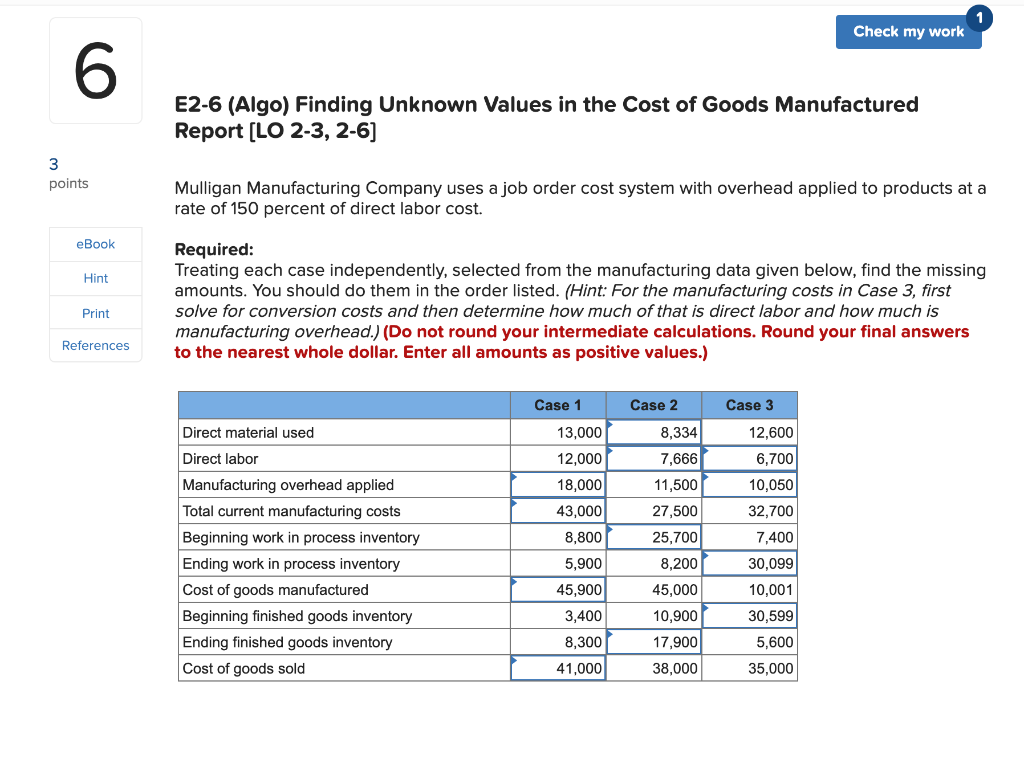The width and height of the screenshot is (1024, 775).
Task: Open the References resource
Action: point(95,345)
